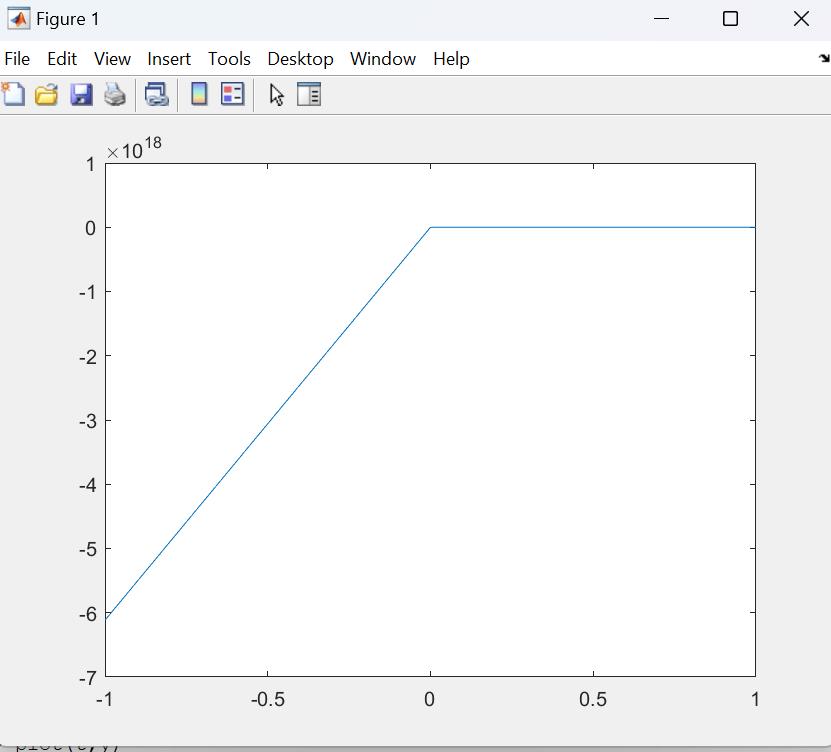
Task: Print the figure using the printer icon
Action: (115, 95)
